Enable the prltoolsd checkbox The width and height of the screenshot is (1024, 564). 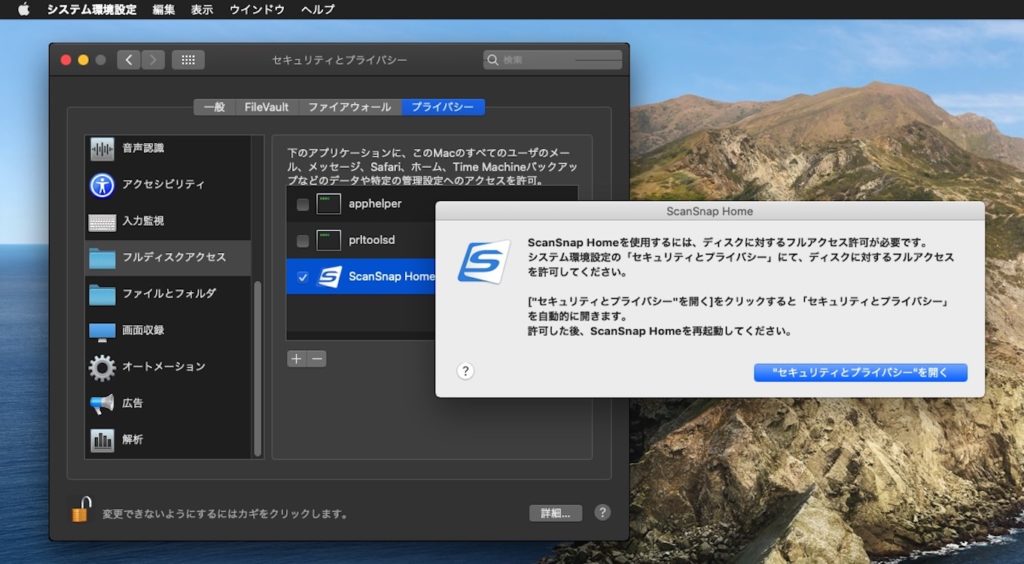303,241
